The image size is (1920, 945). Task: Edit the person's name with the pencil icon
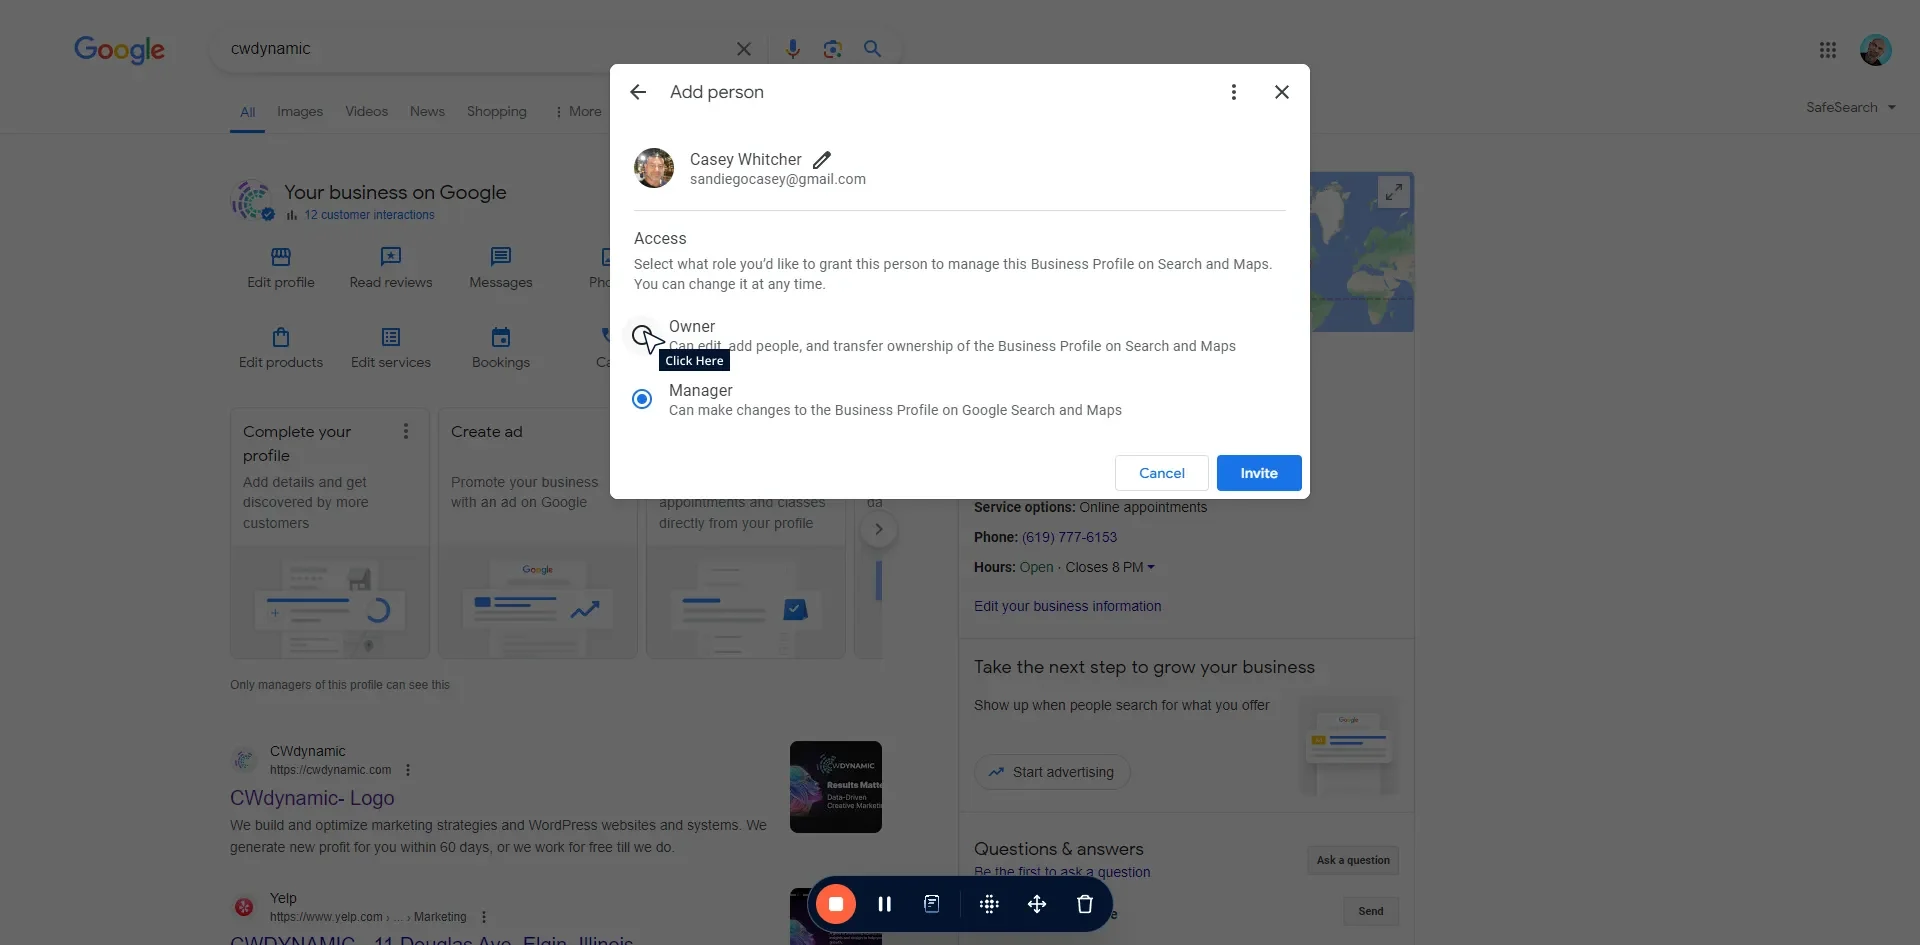(822, 159)
